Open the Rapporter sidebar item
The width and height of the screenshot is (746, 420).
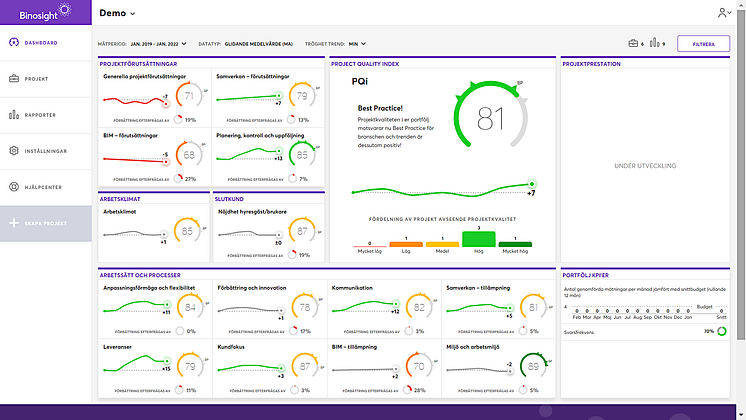click(46, 115)
